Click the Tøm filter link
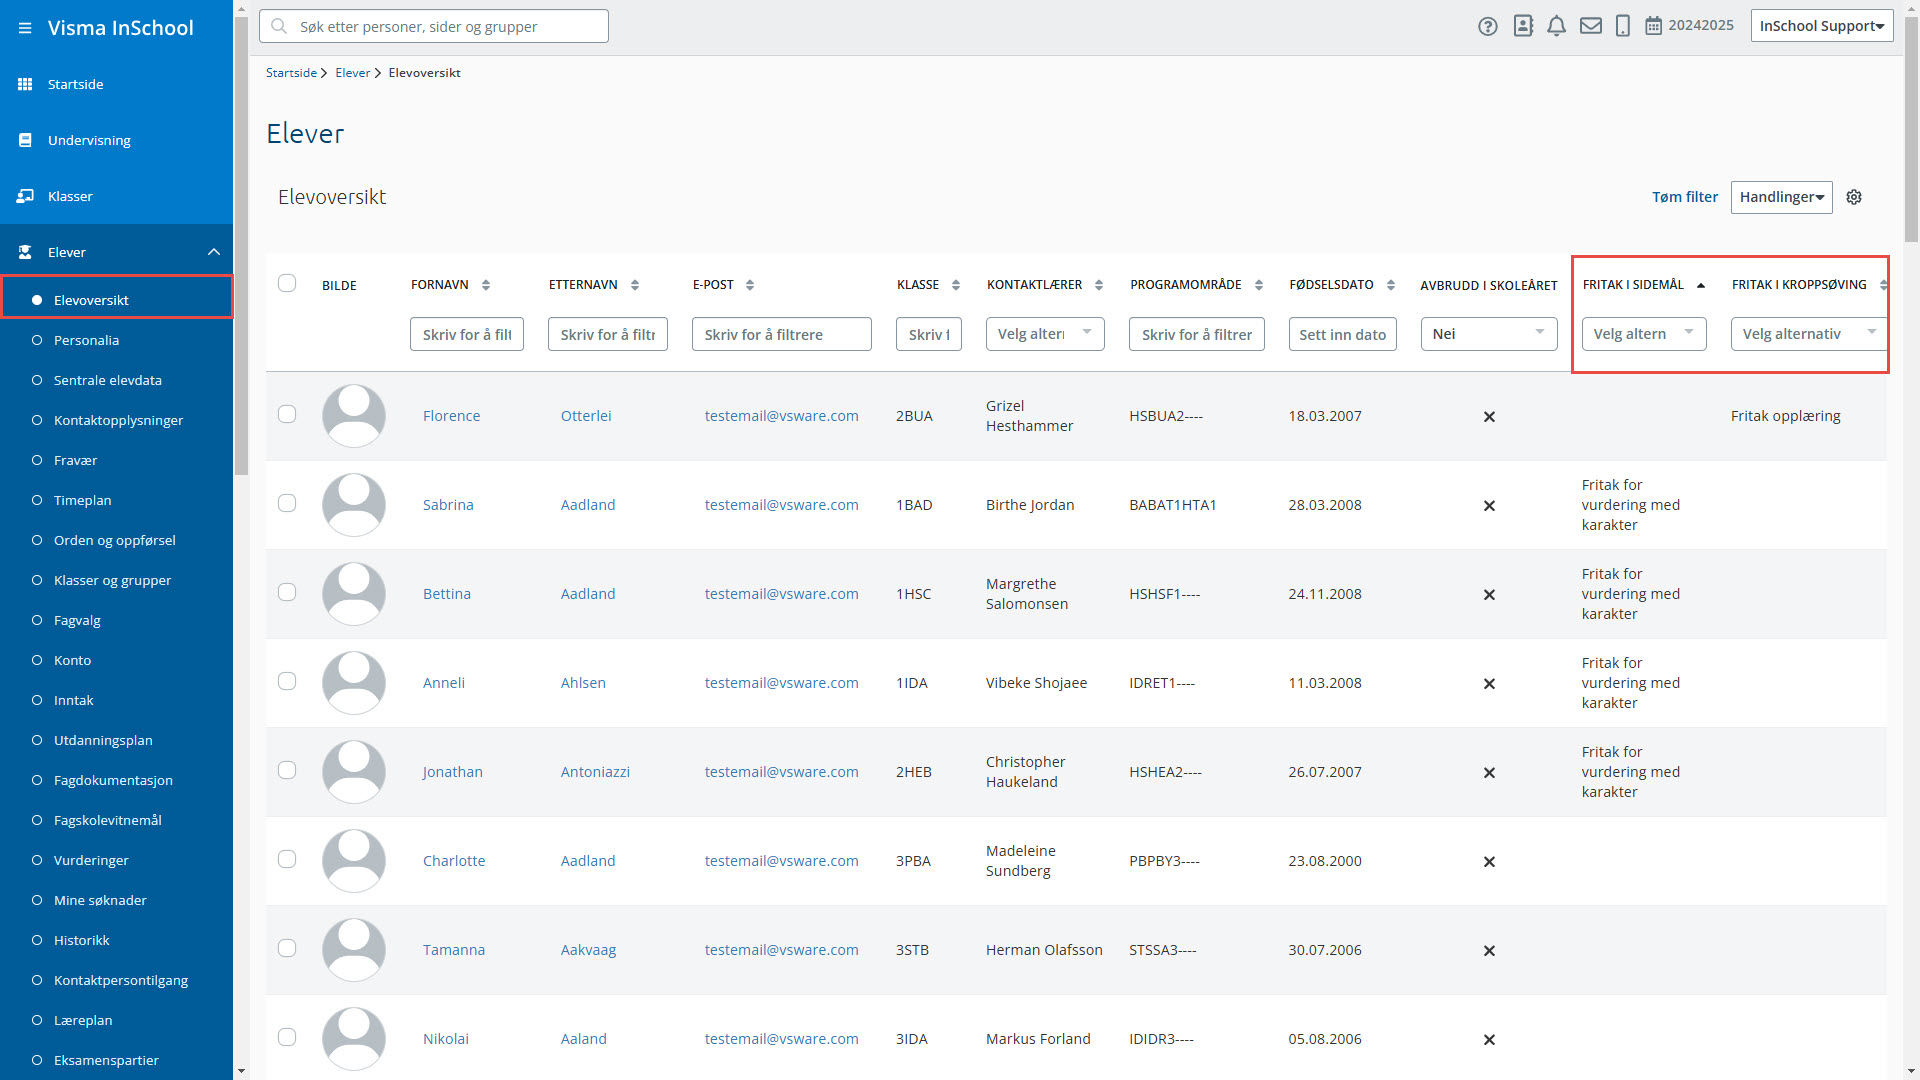Image resolution: width=1920 pixels, height=1080 pixels. coord(1684,197)
